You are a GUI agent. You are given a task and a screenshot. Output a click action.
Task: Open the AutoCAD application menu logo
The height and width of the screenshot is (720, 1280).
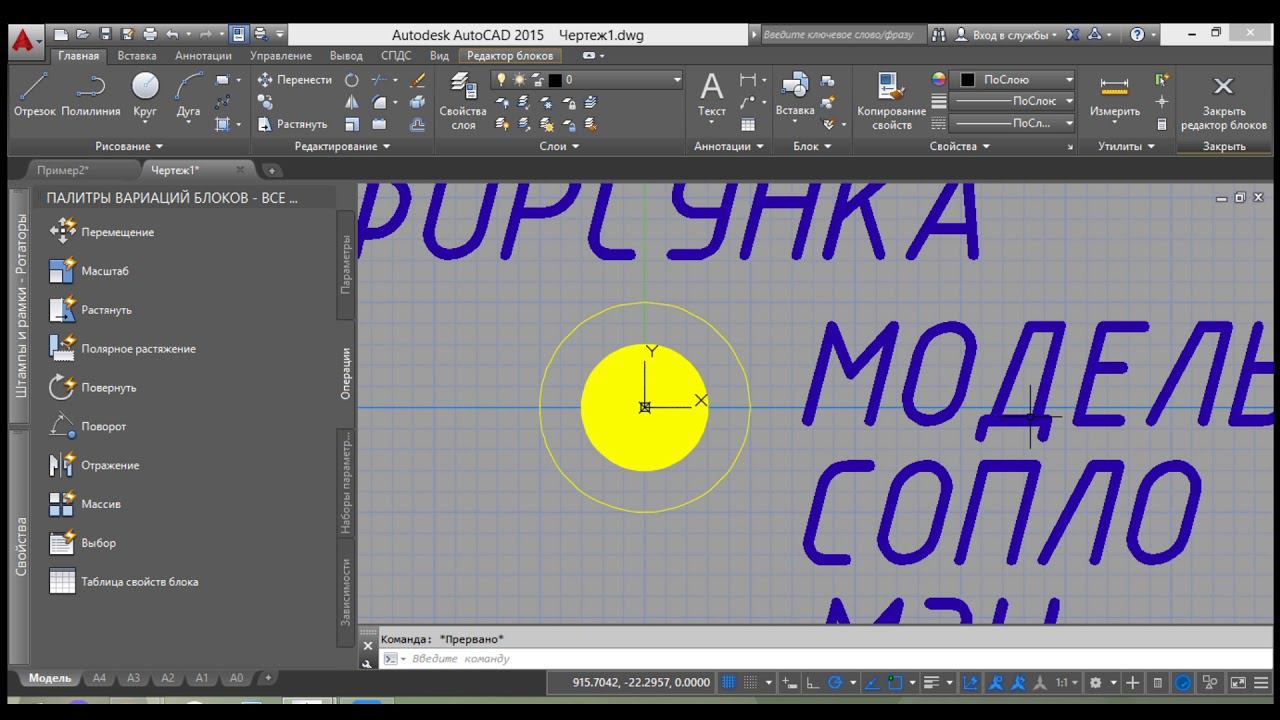tap(24, 41)
